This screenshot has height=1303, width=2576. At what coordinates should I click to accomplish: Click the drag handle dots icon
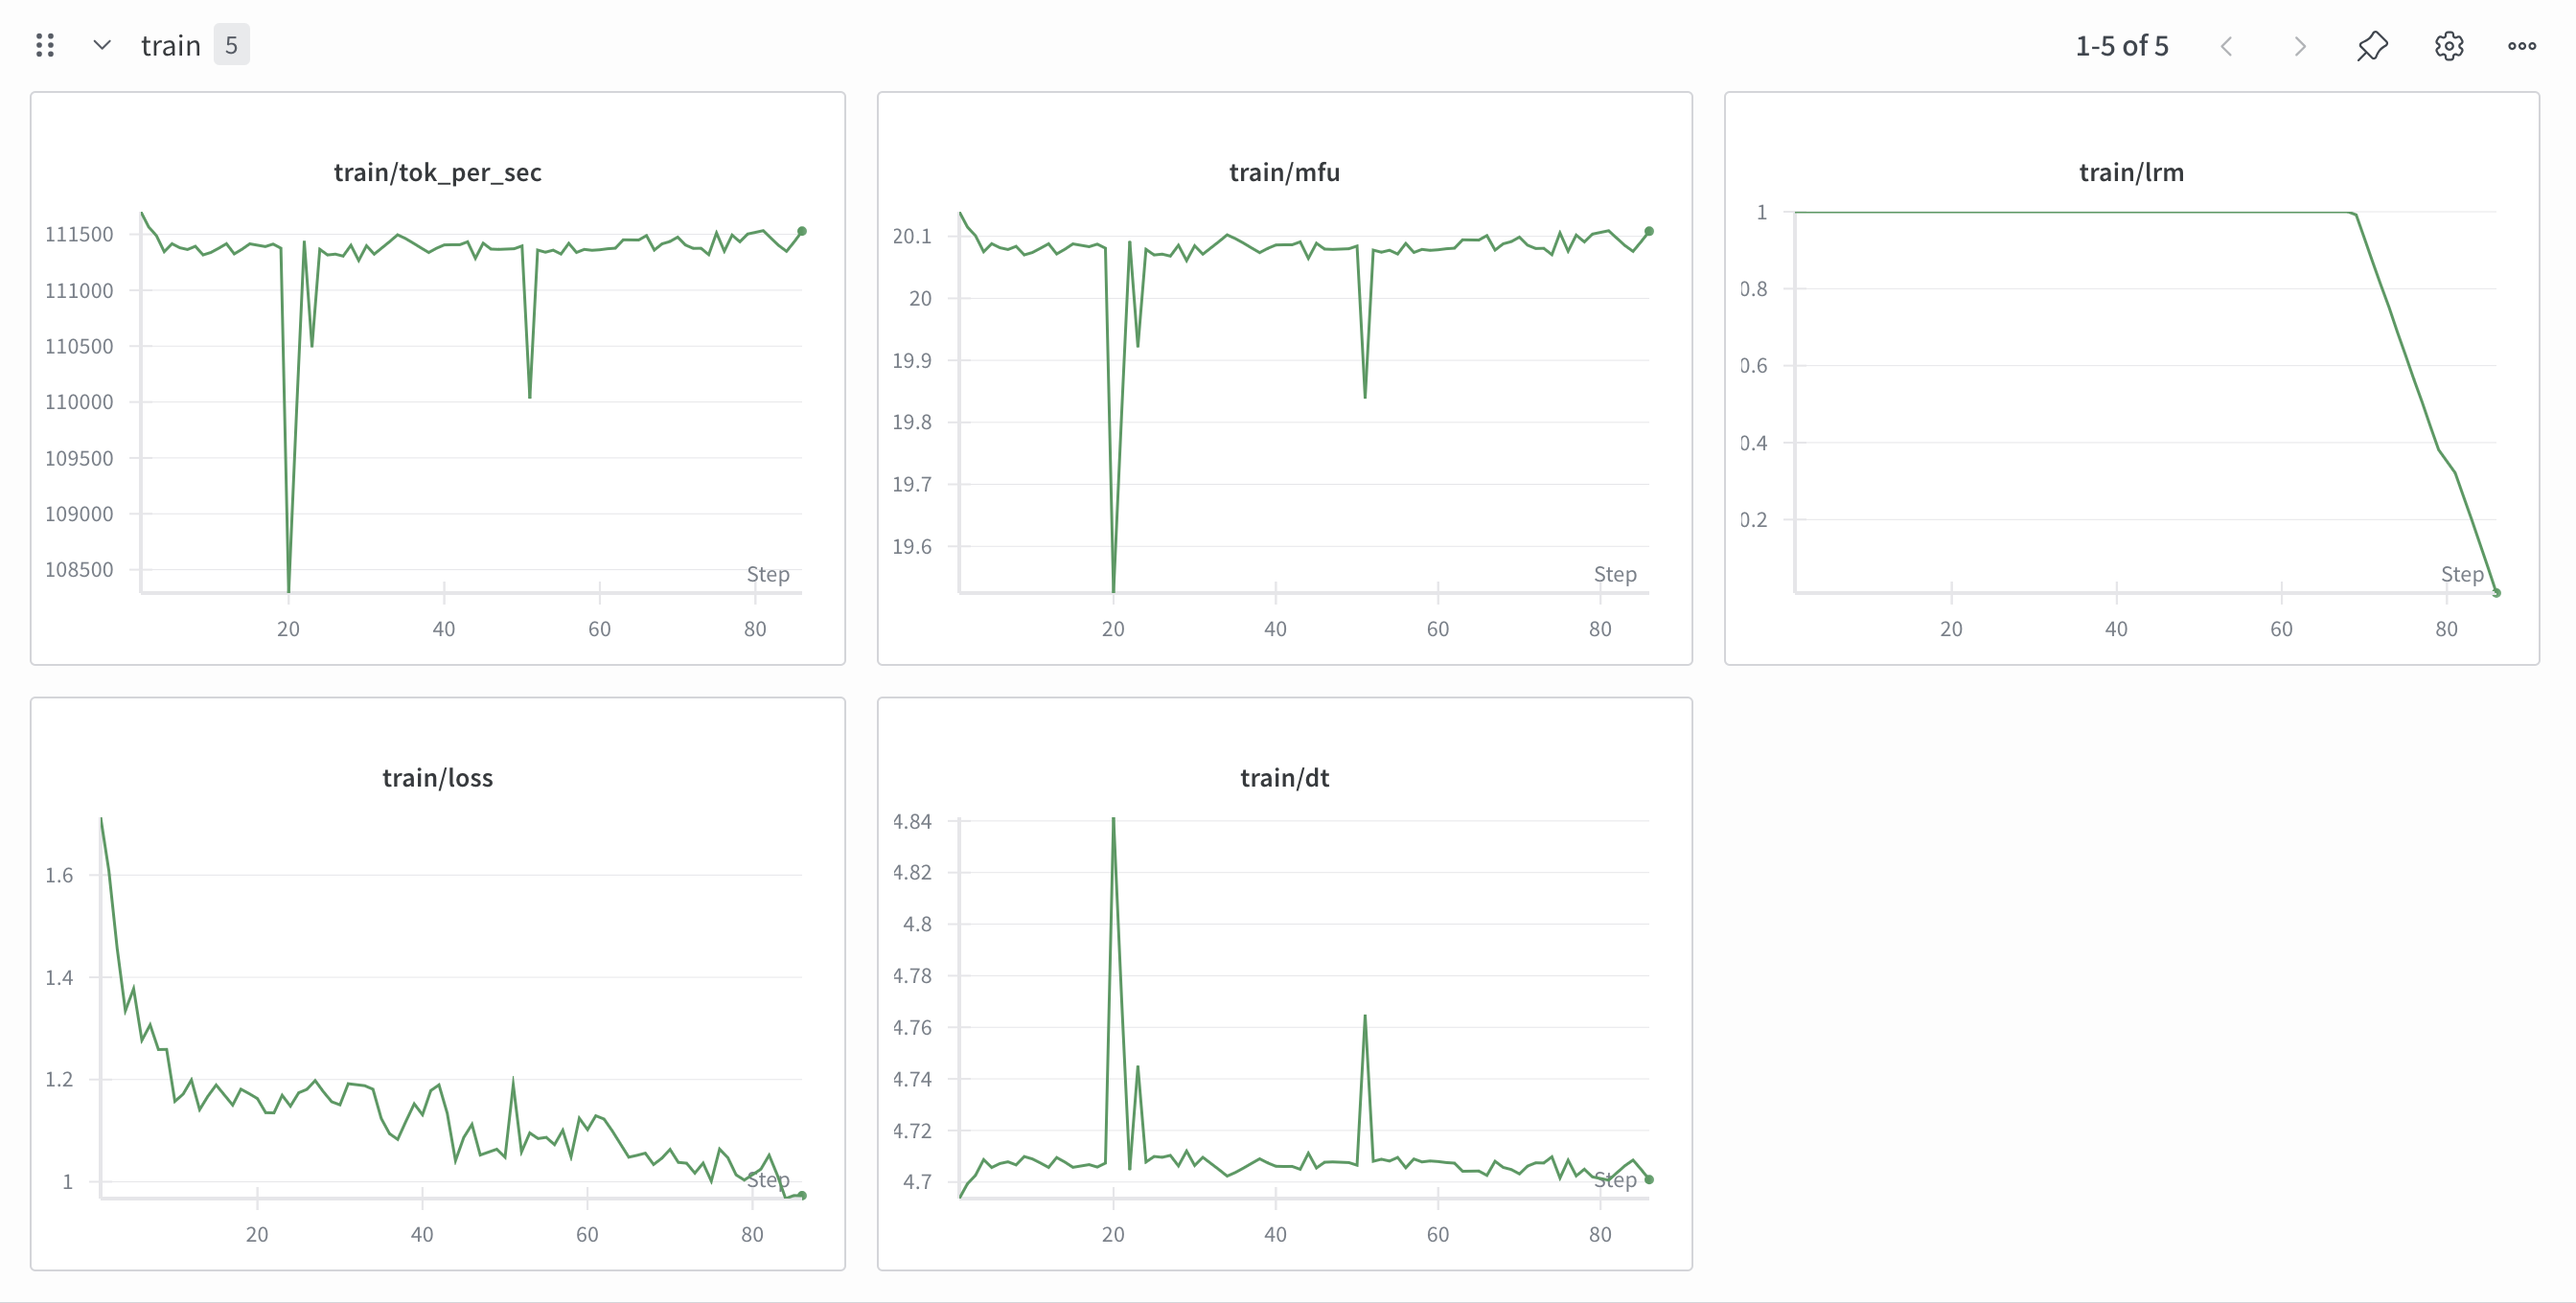click(x=44, y=45)
